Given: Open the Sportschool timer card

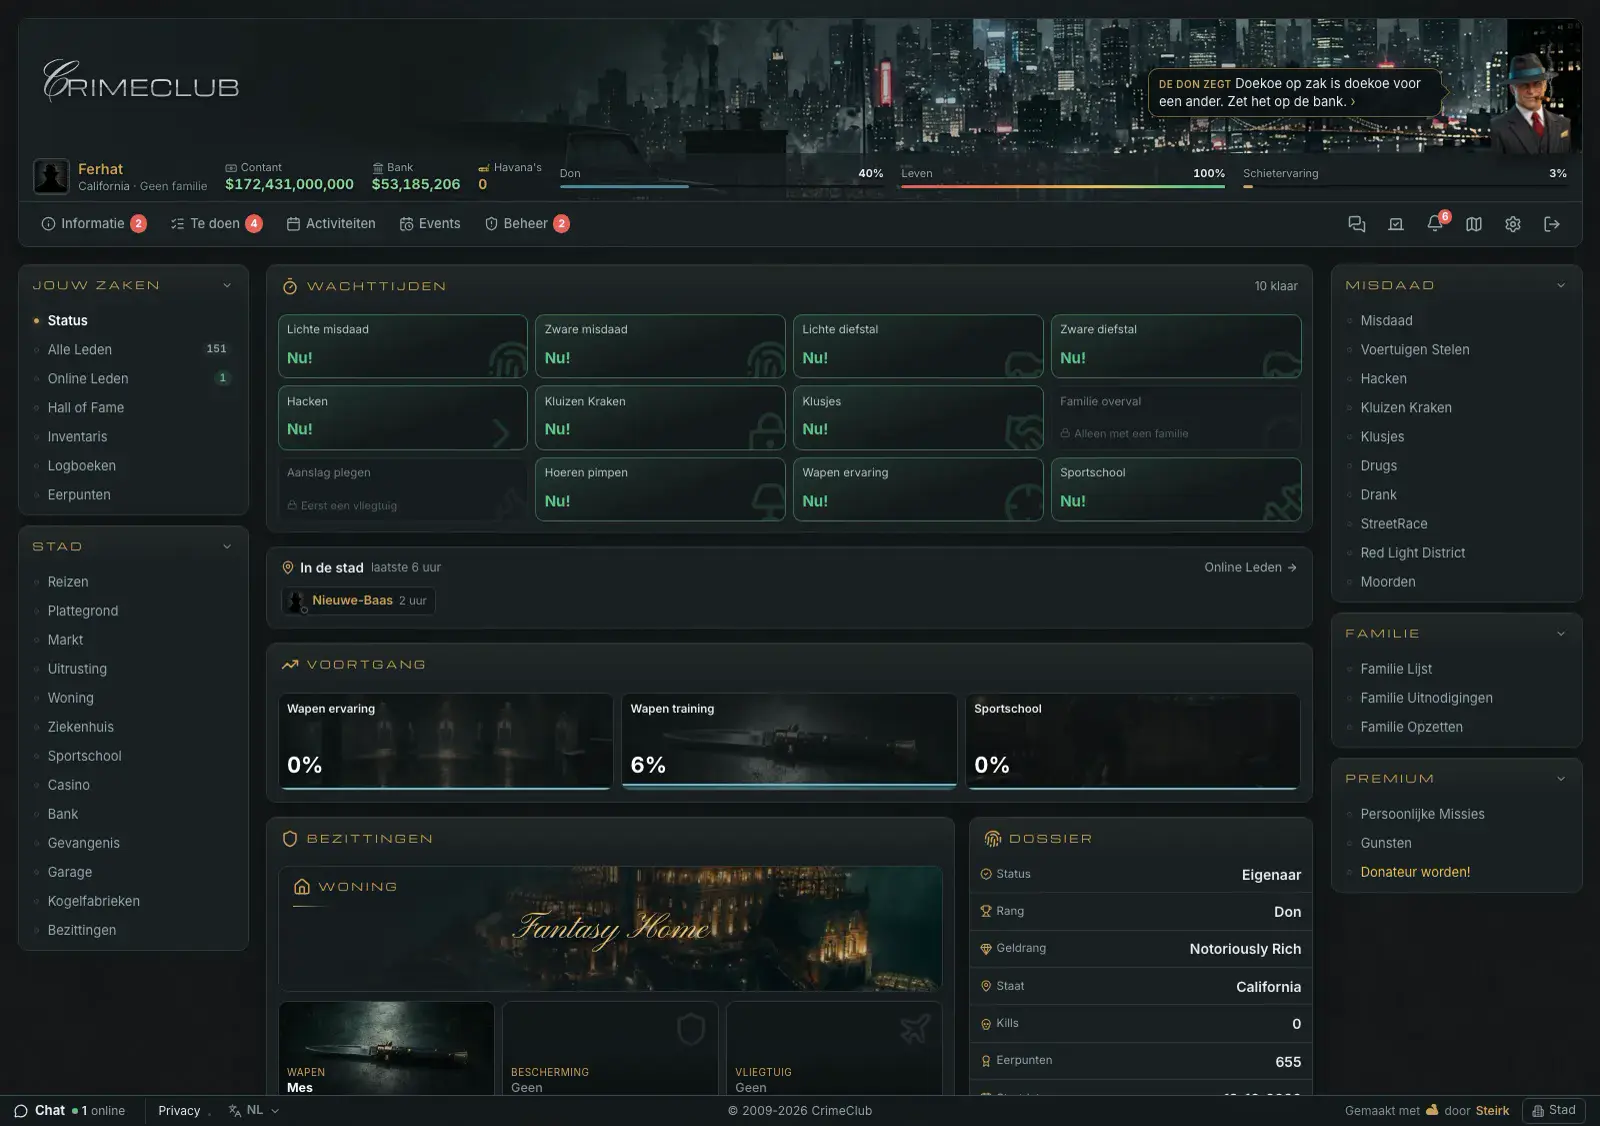Looking at the screenshot, I should coord(1176,489).
